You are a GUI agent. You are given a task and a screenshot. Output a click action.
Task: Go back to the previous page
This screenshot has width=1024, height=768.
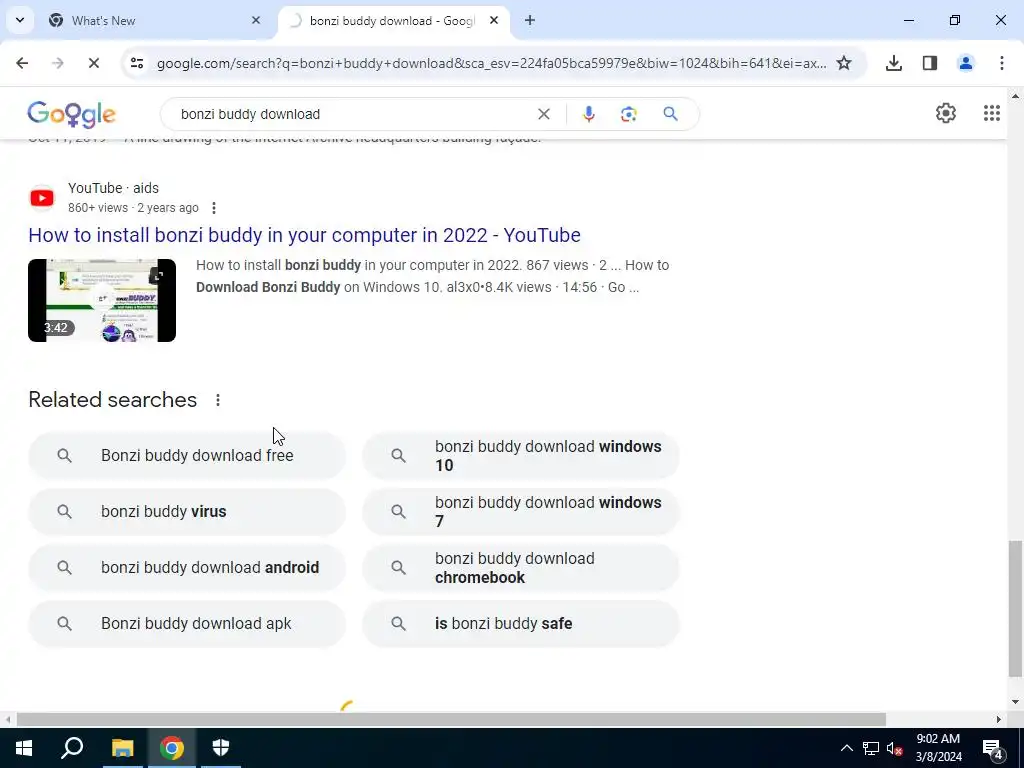(x=22, y=63)
